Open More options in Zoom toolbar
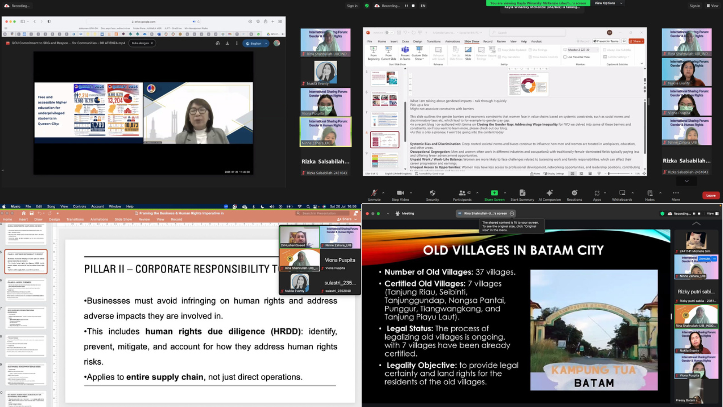The height and width of the screenshot is (407, 723). (x=676, y=195)
